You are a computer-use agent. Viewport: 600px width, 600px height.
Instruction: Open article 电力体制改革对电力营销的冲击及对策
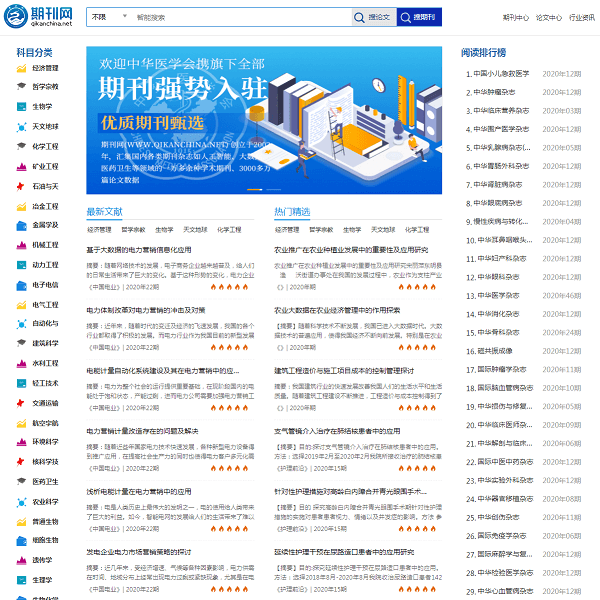pos(146,310)
